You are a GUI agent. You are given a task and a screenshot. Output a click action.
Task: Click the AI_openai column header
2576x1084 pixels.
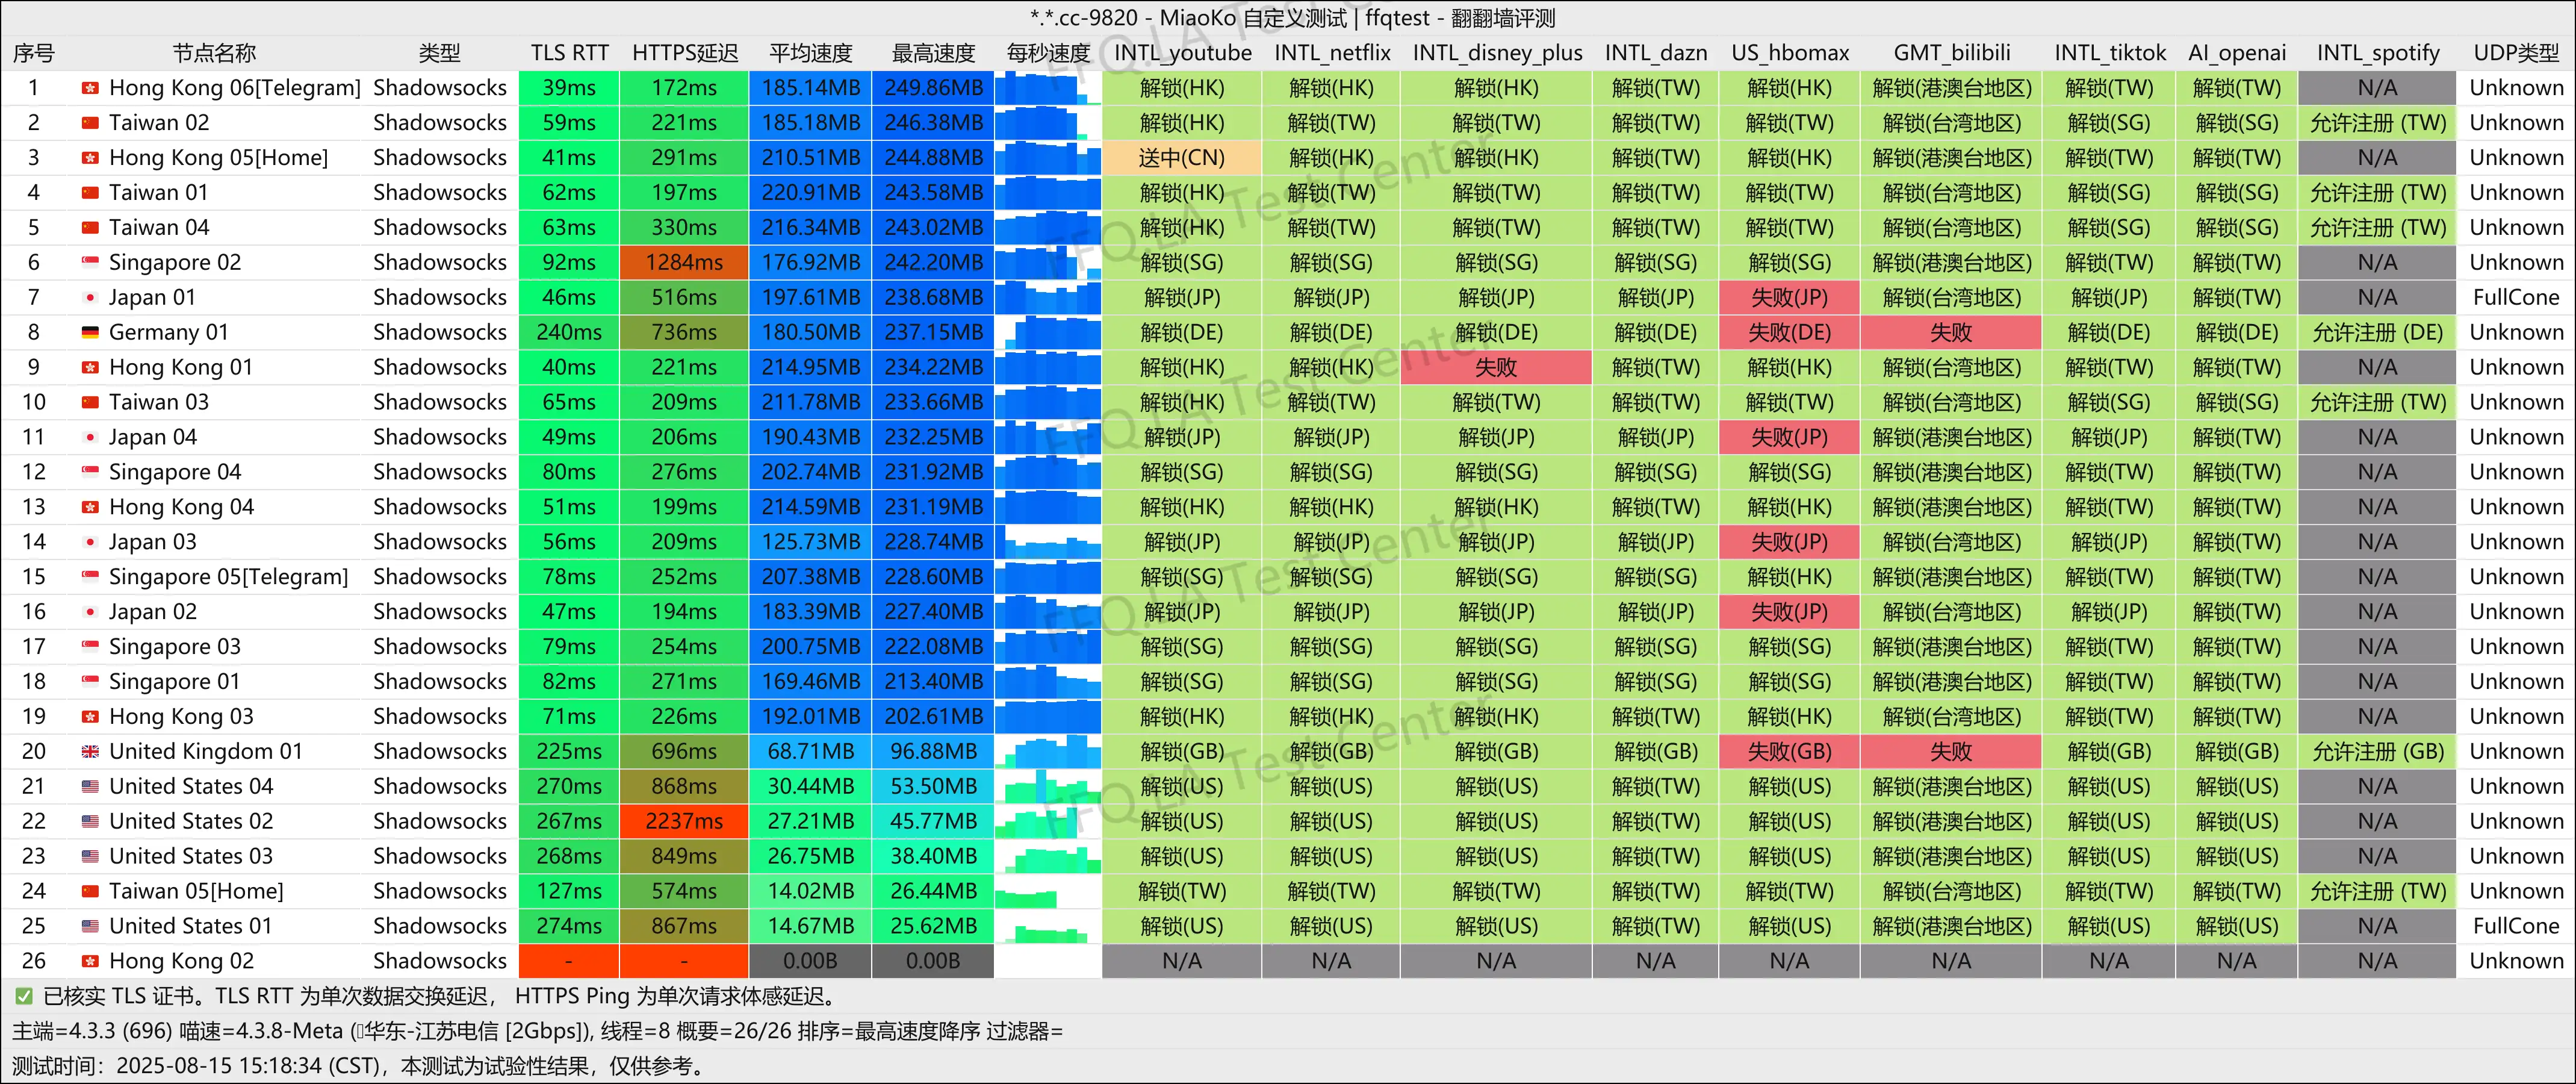pos(2236,53)
